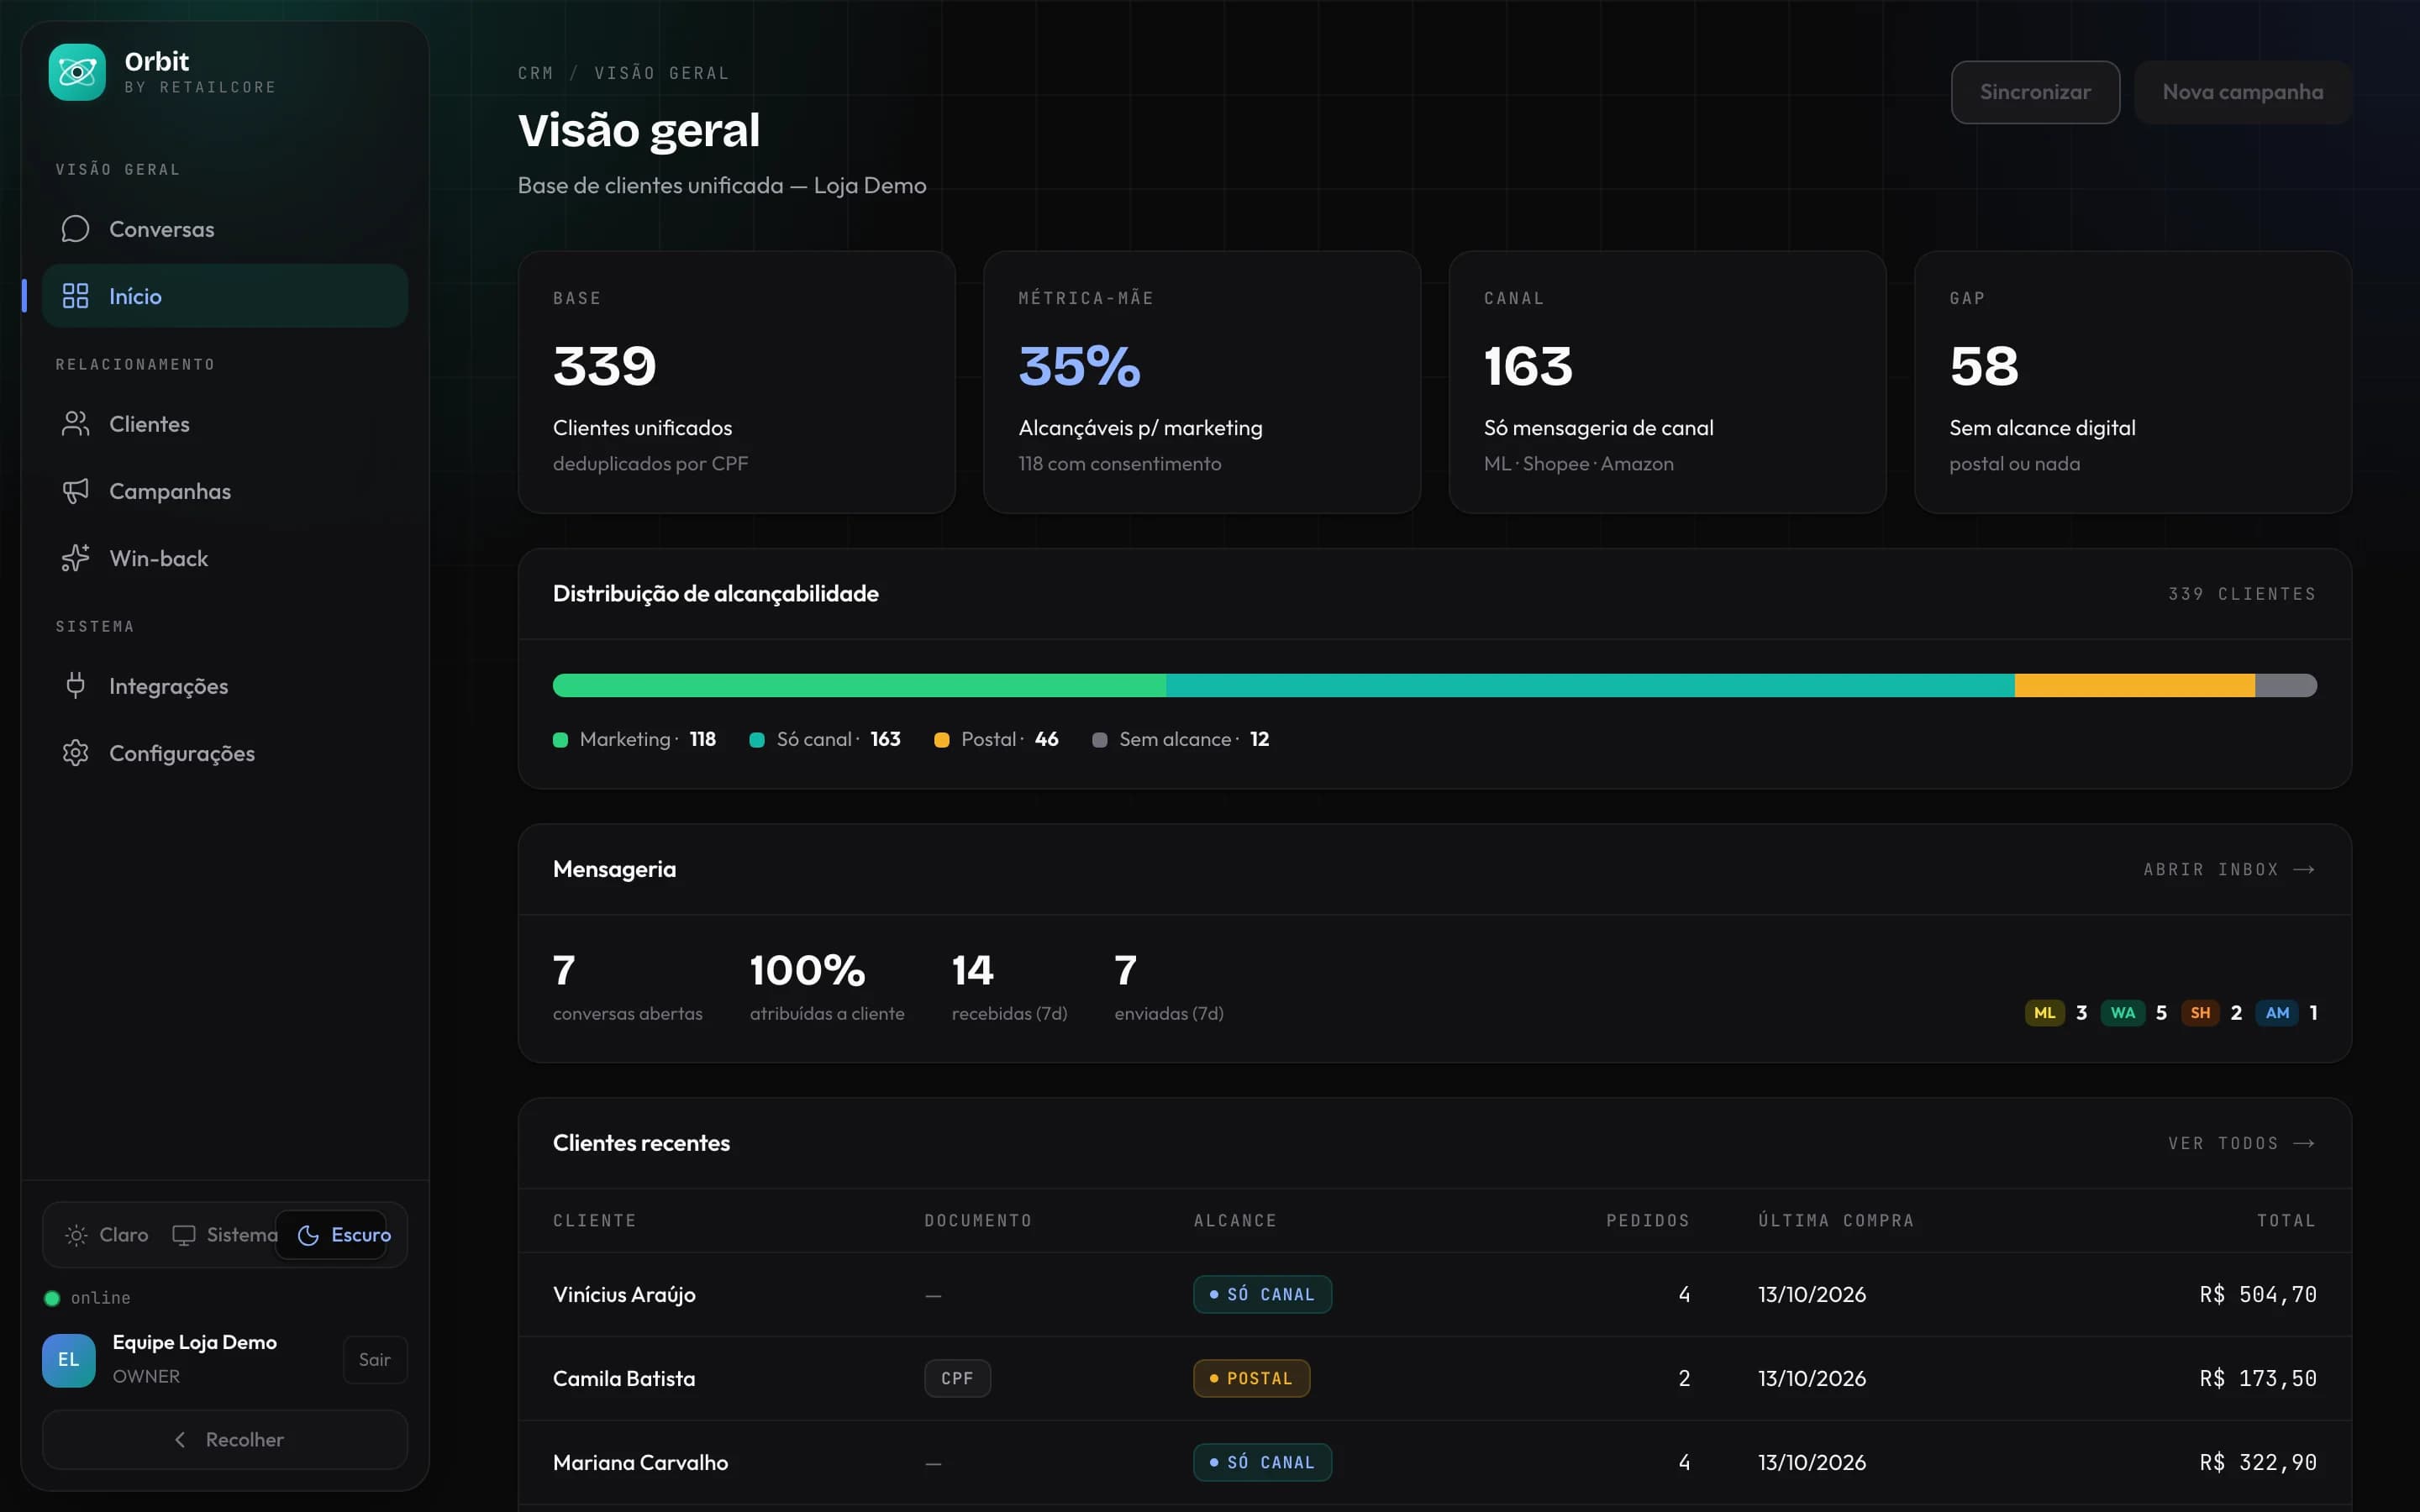The height and width of the screenshot is (1512, 2420).
Task: Click the ML channel badge
Action: (x=2044, y=1013)
